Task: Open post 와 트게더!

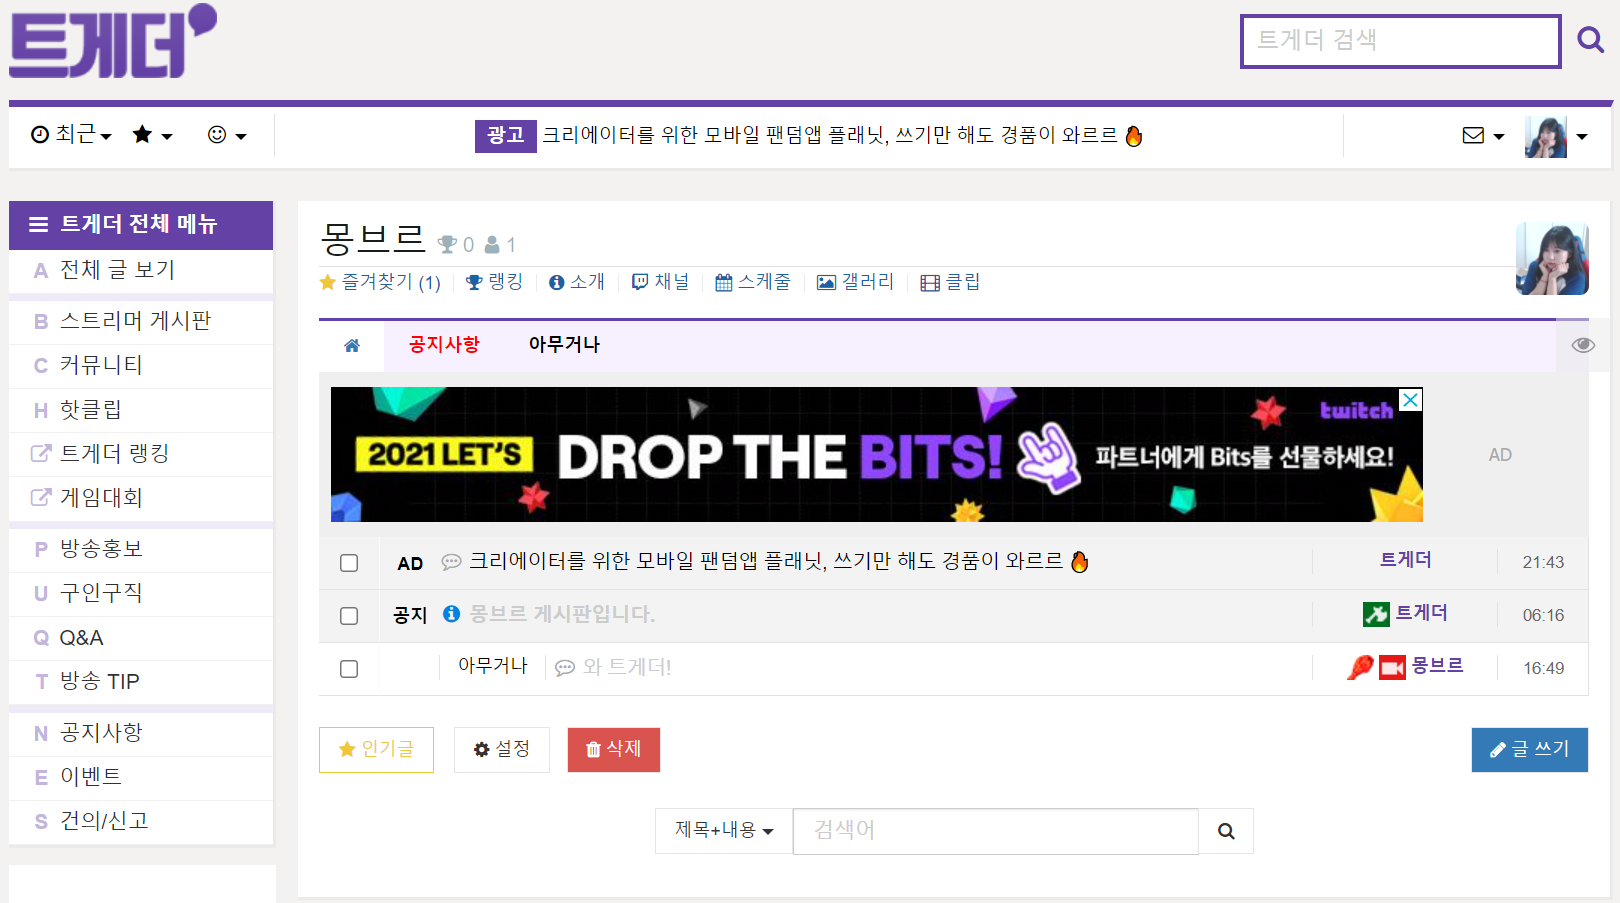Action: (x=627, y=667)
